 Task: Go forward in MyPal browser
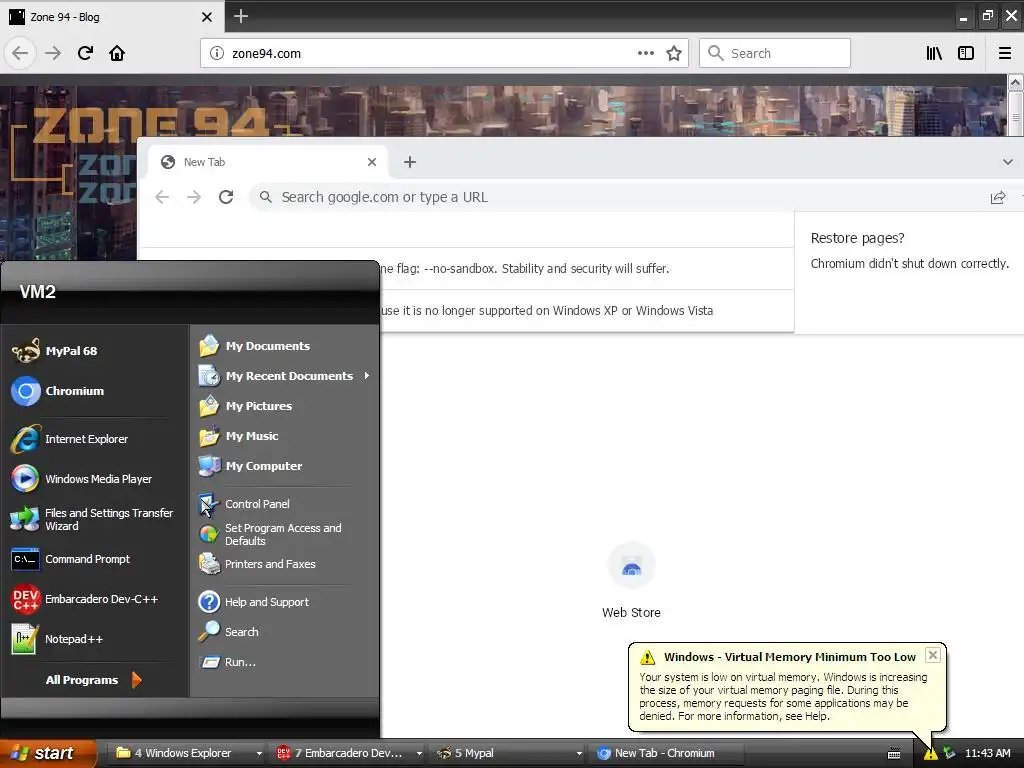[x=53, y=53]
